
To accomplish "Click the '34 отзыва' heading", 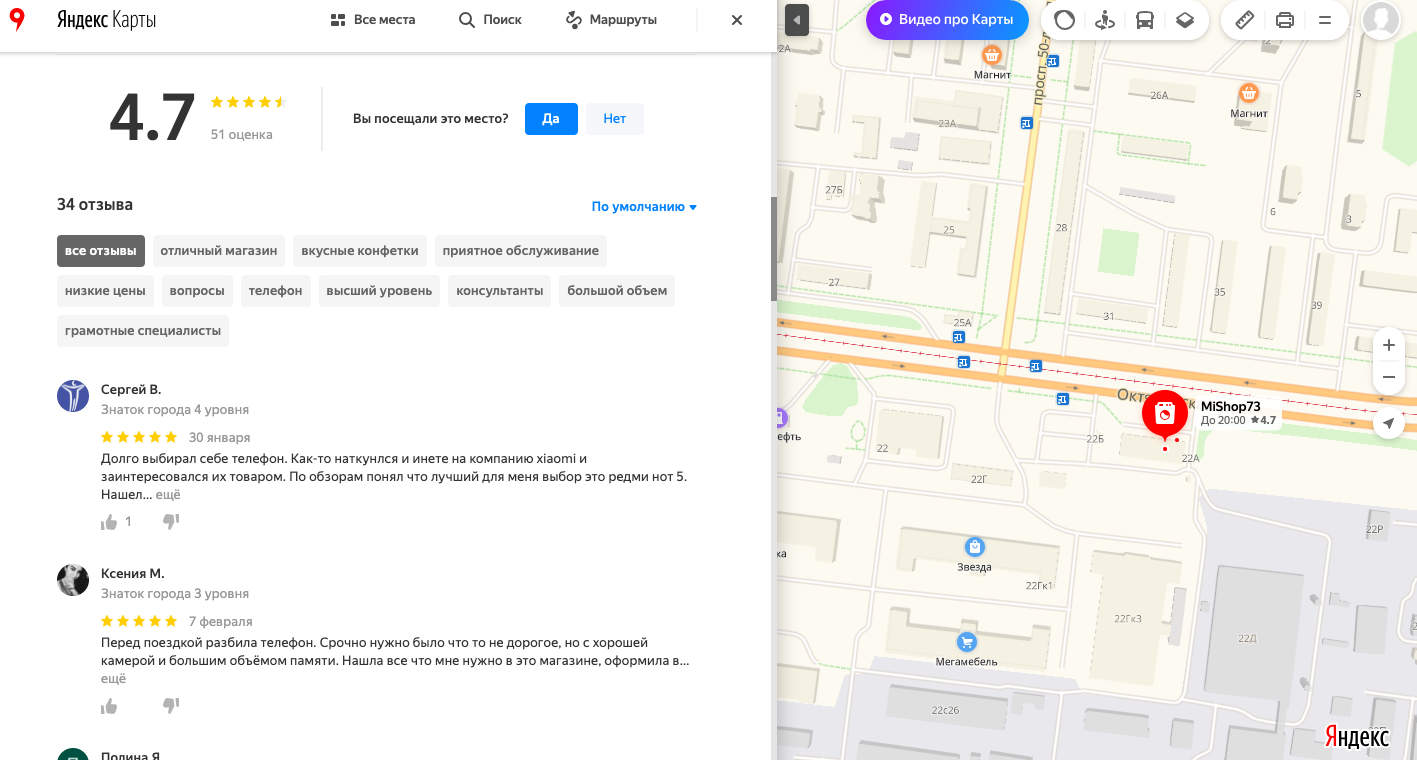I will pyautogui.click(x=95, y=205).
